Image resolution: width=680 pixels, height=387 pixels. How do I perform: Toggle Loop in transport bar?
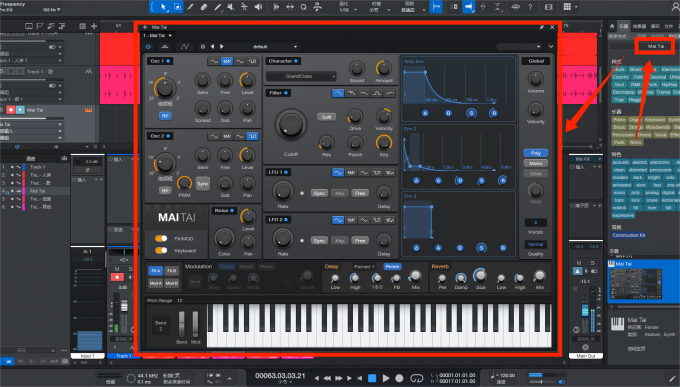(x=416, y=378)
